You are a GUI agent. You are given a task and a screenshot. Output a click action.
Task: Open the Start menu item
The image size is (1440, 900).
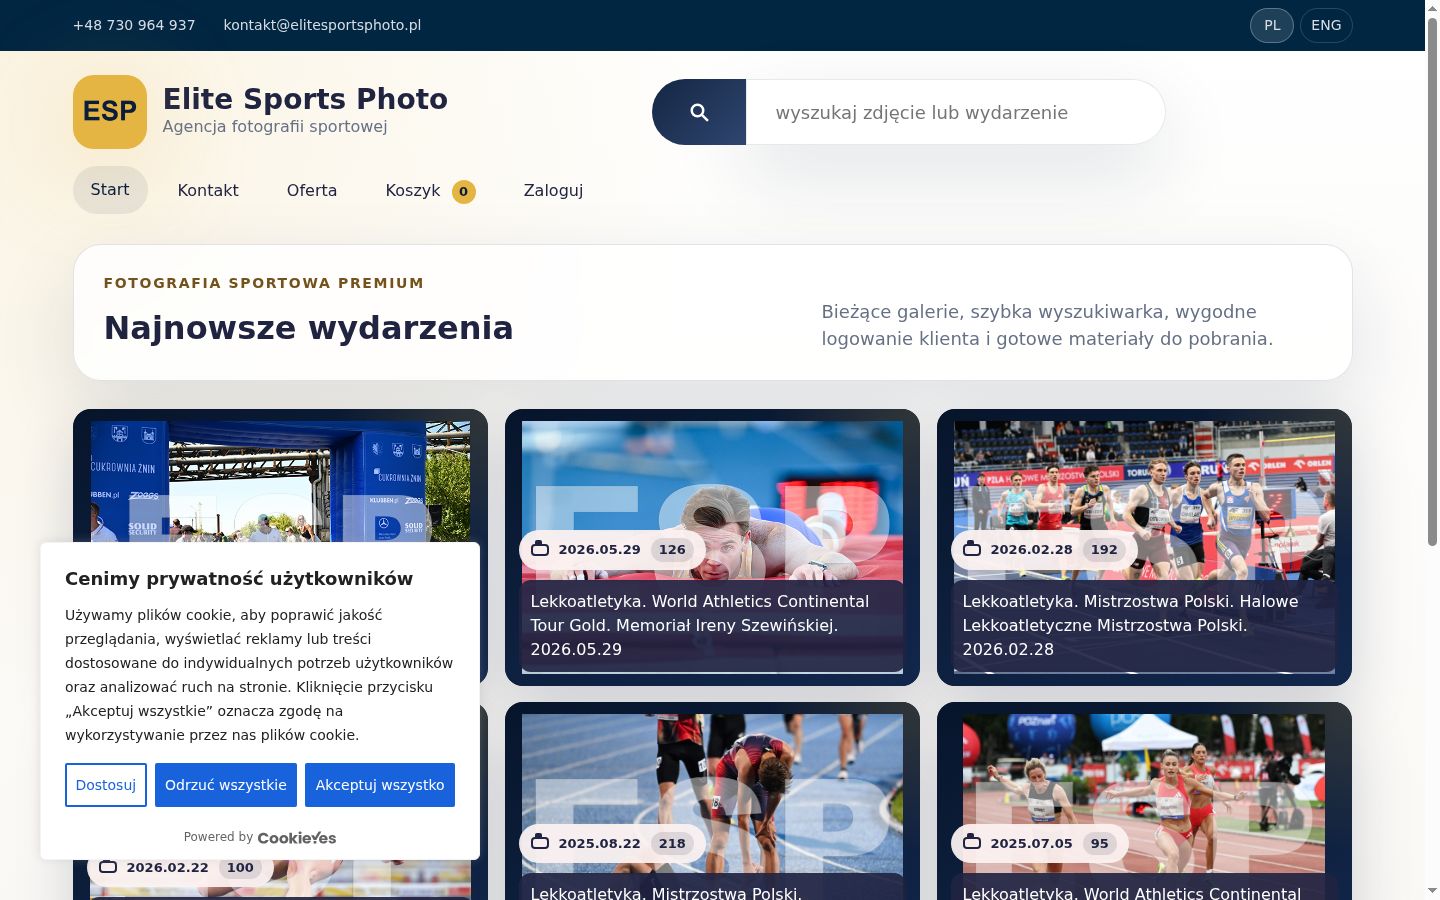[110, 190]
